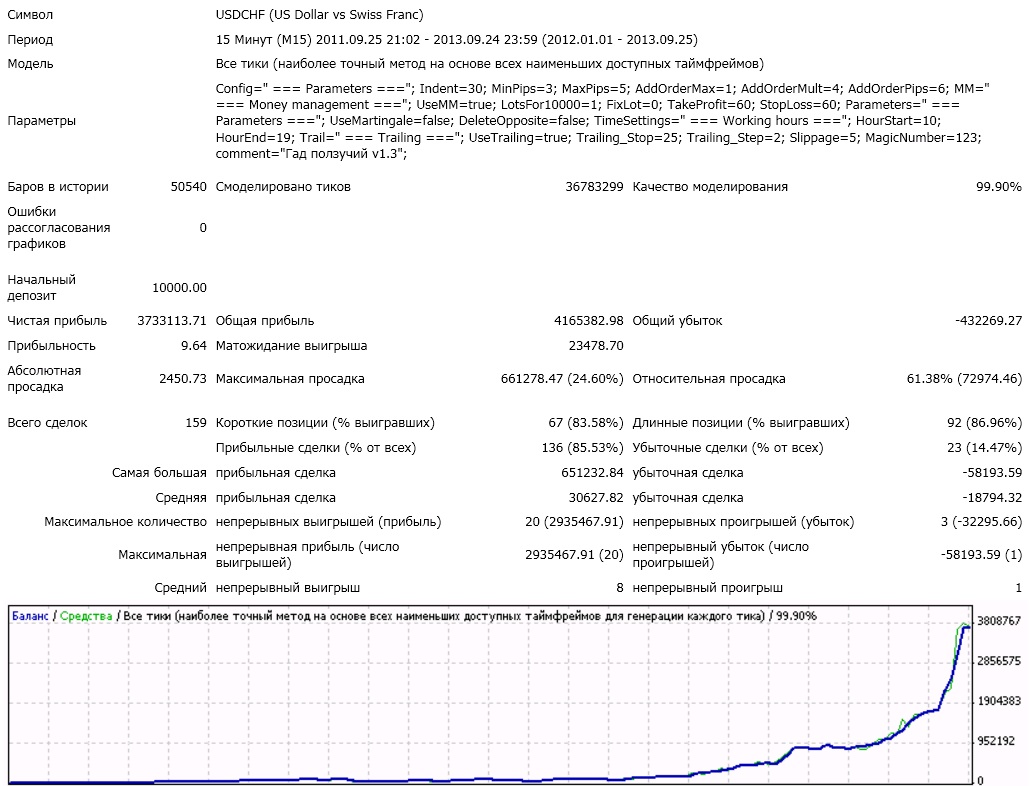Select max consecutive profit value 2935467.91 (20)

point(574,555)
